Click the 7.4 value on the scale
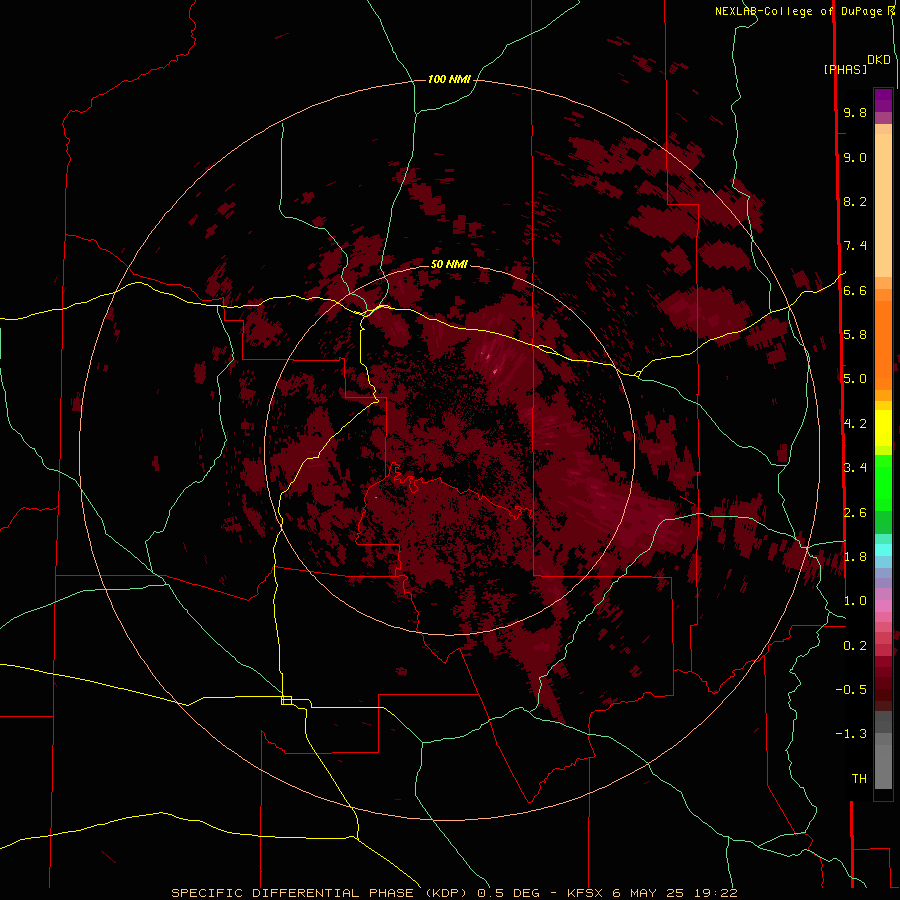The width and height of the screenshot is (900, 900). (855, 246)
